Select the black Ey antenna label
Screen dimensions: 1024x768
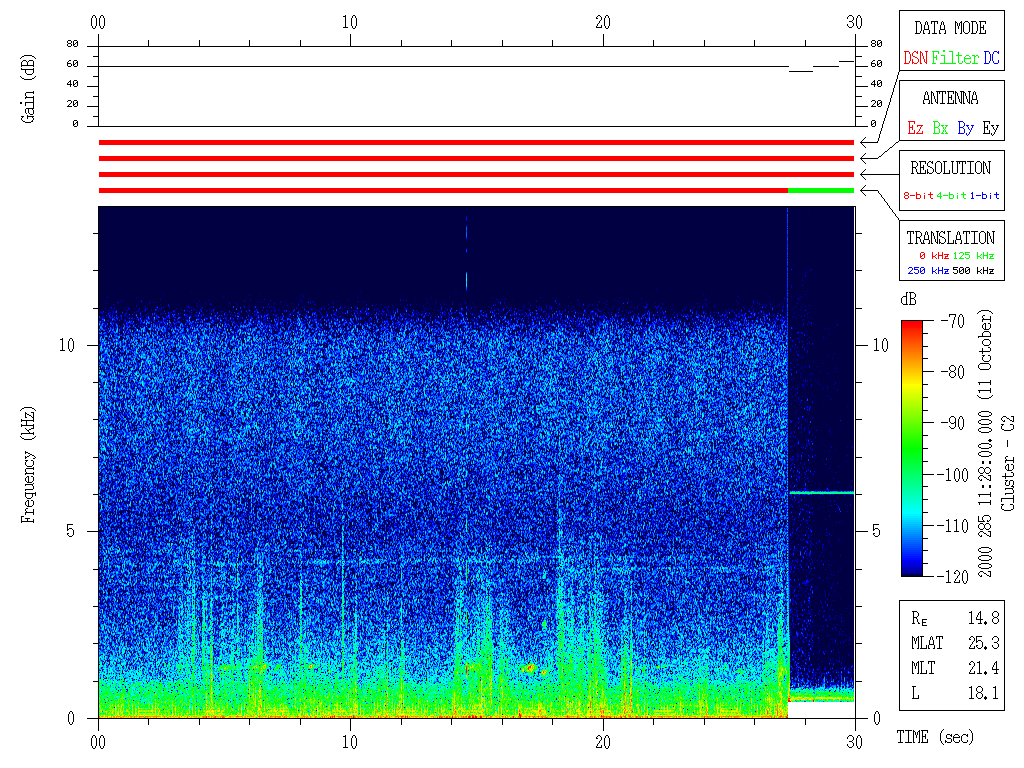[990, 129]
